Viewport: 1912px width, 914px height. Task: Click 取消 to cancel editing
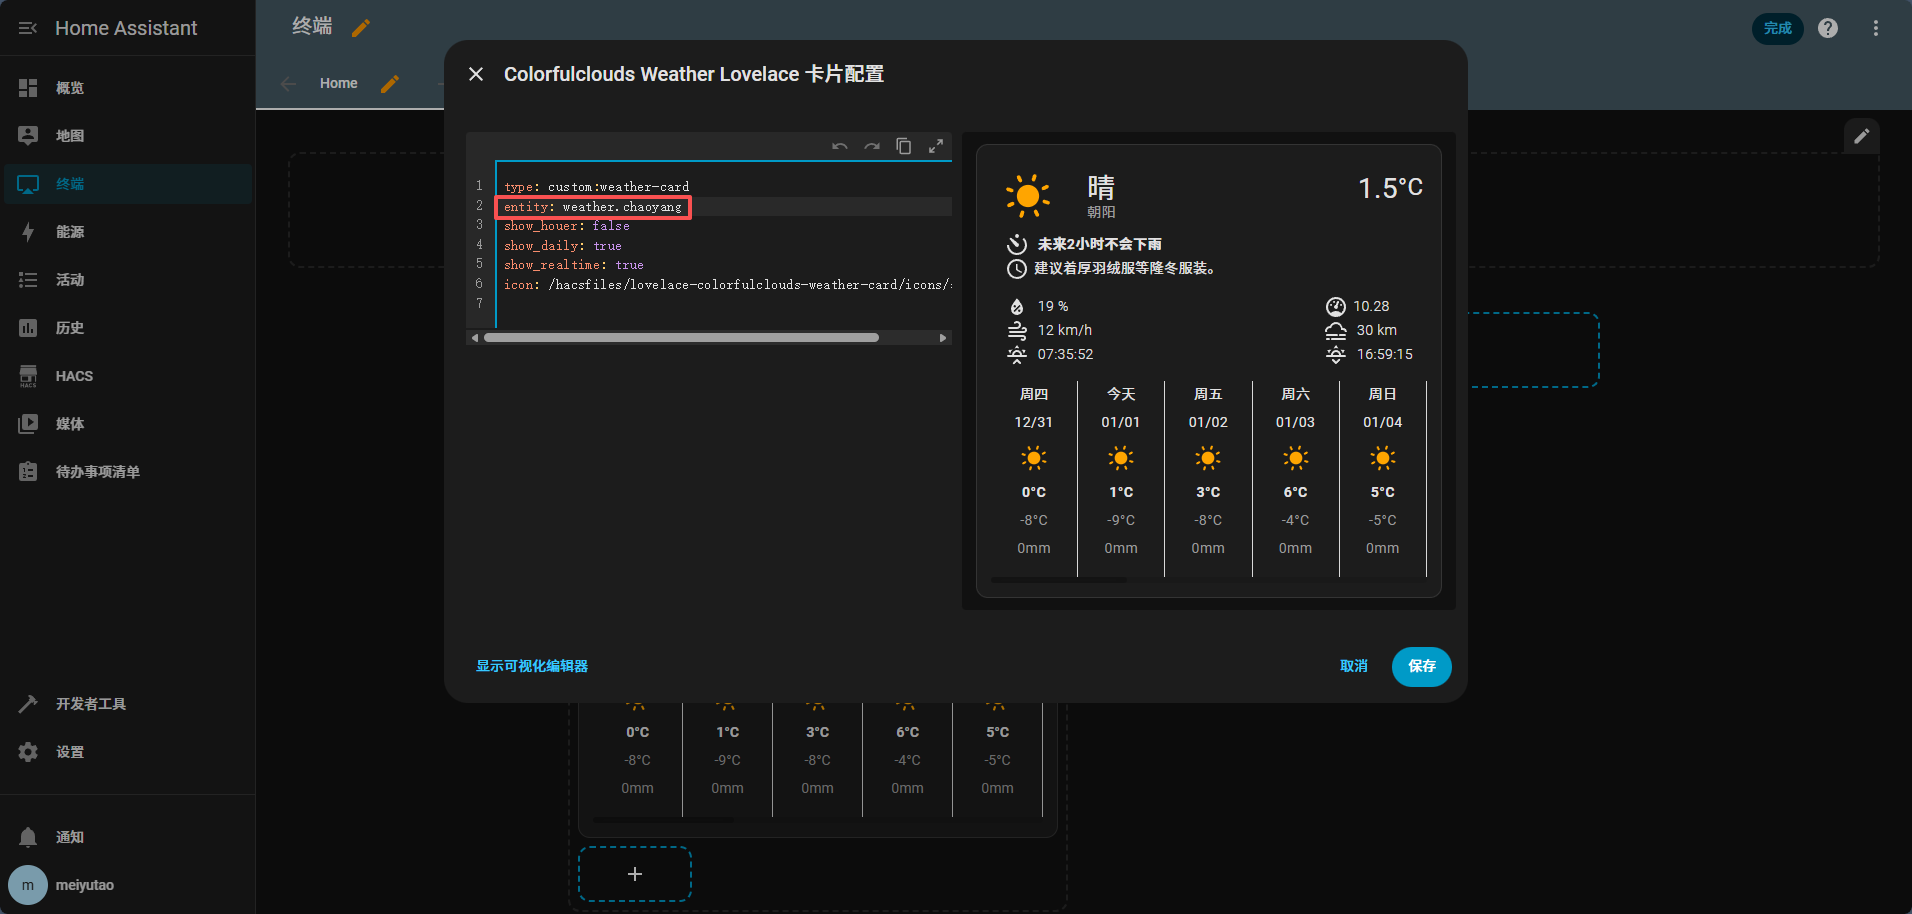[1353, 666]
